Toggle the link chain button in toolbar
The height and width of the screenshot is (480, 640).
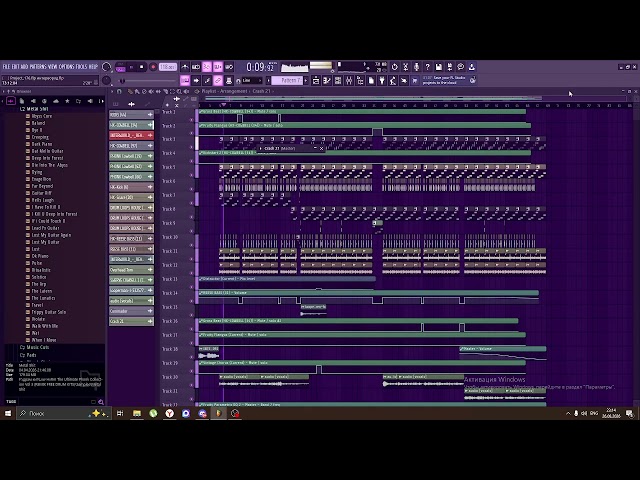click(x=218, y=80)
